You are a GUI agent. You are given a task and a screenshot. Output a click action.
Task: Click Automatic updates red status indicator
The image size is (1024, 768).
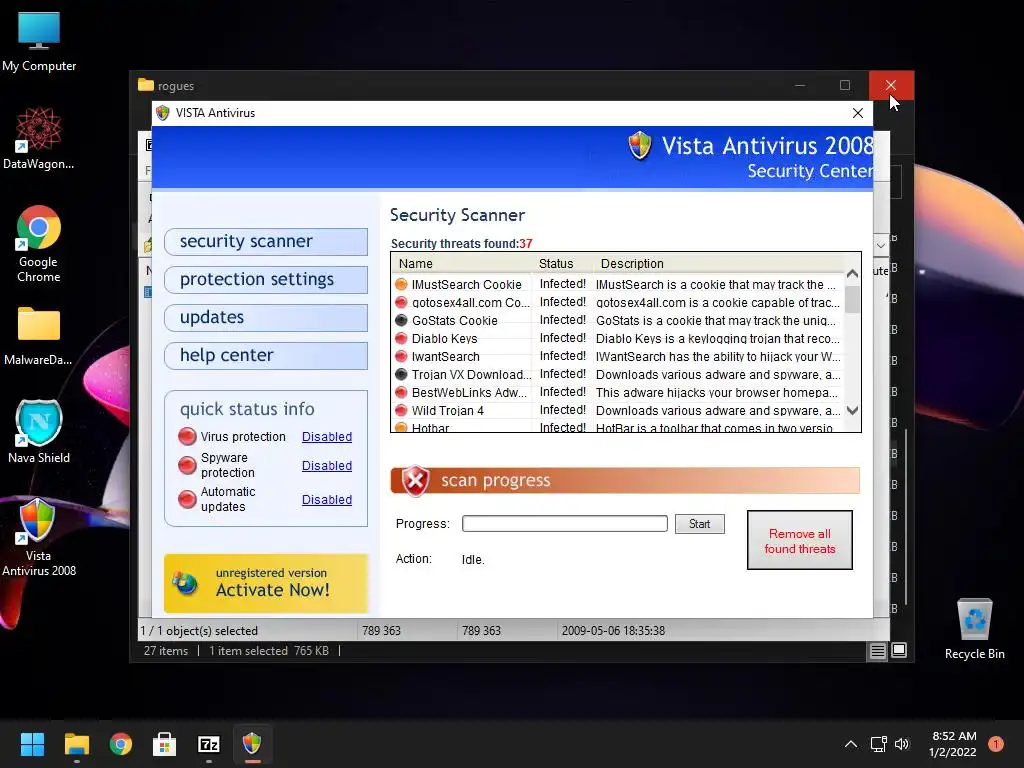pos(187,499)
